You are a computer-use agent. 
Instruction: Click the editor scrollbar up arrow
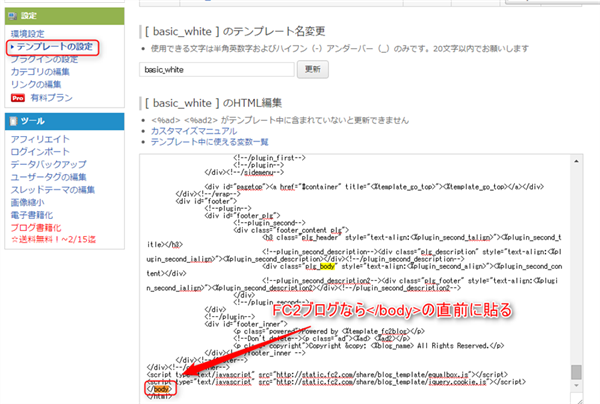click(576, 161)
